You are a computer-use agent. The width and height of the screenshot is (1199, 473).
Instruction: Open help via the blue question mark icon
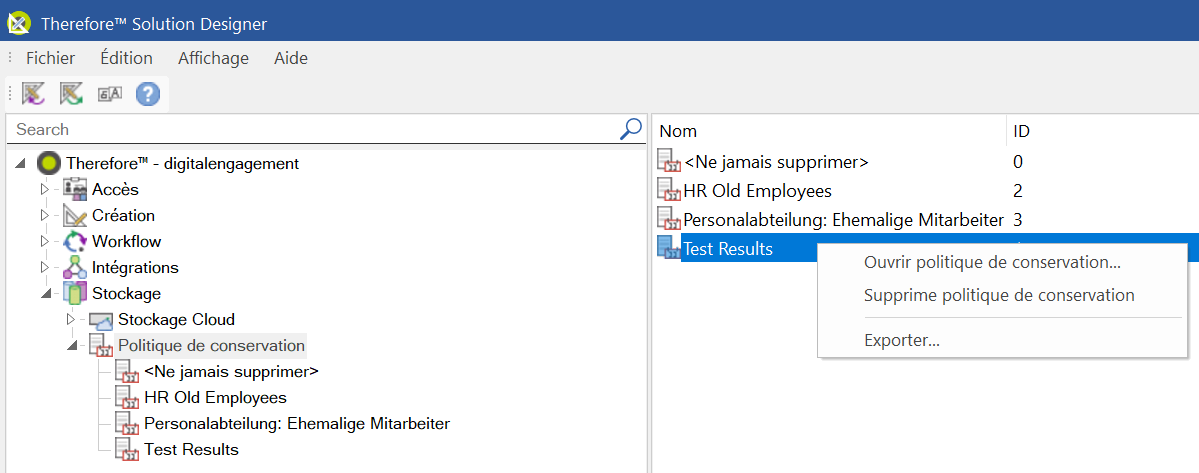(148, 94)
